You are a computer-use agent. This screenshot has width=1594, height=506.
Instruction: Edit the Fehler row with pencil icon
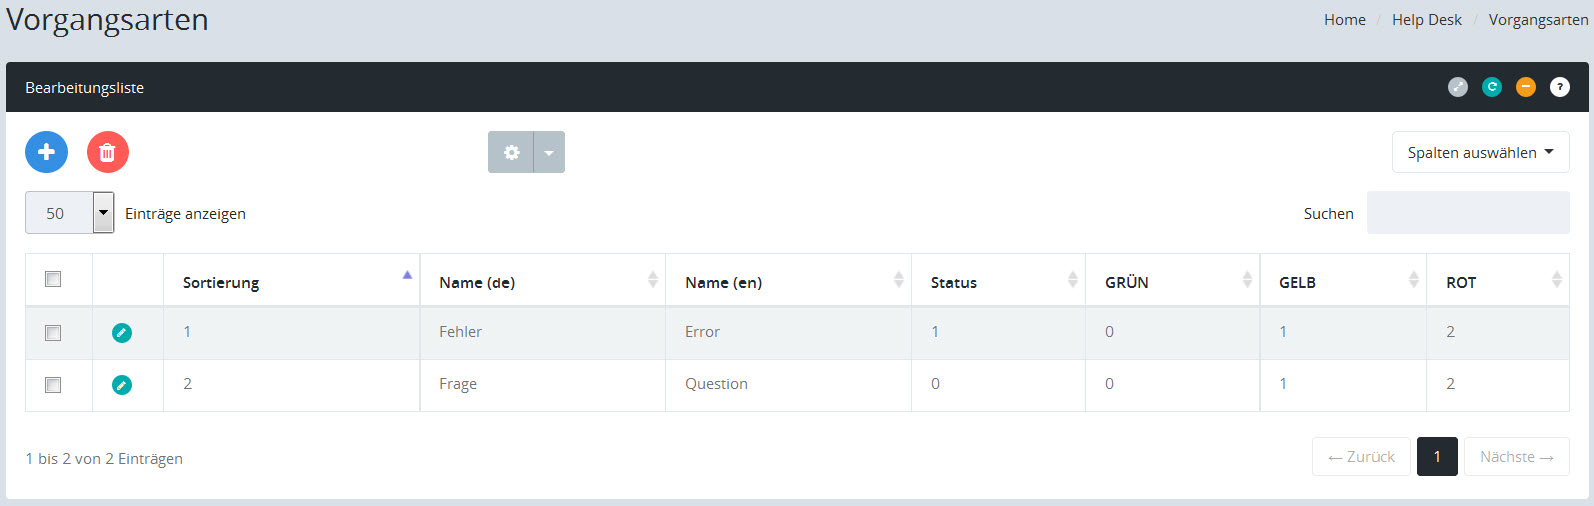(122, 333)
